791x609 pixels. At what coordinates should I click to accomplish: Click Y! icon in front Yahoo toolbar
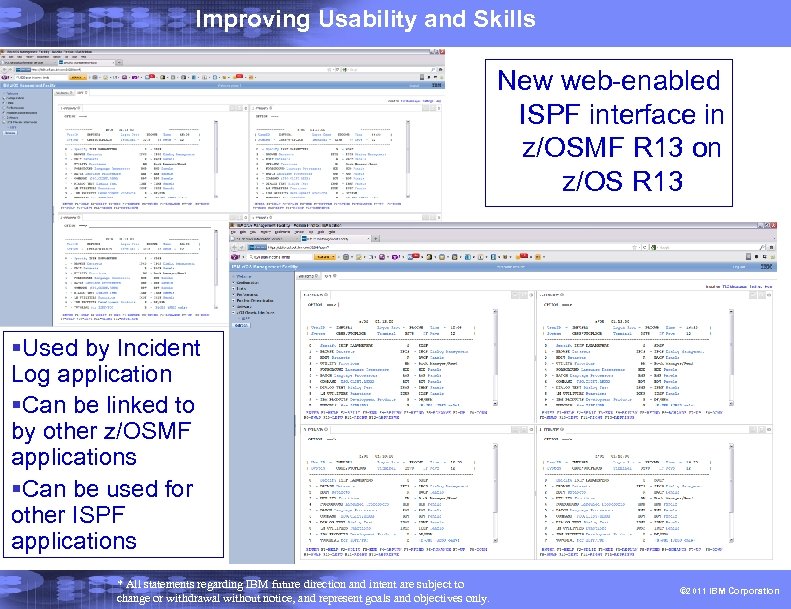pos(396,257)
